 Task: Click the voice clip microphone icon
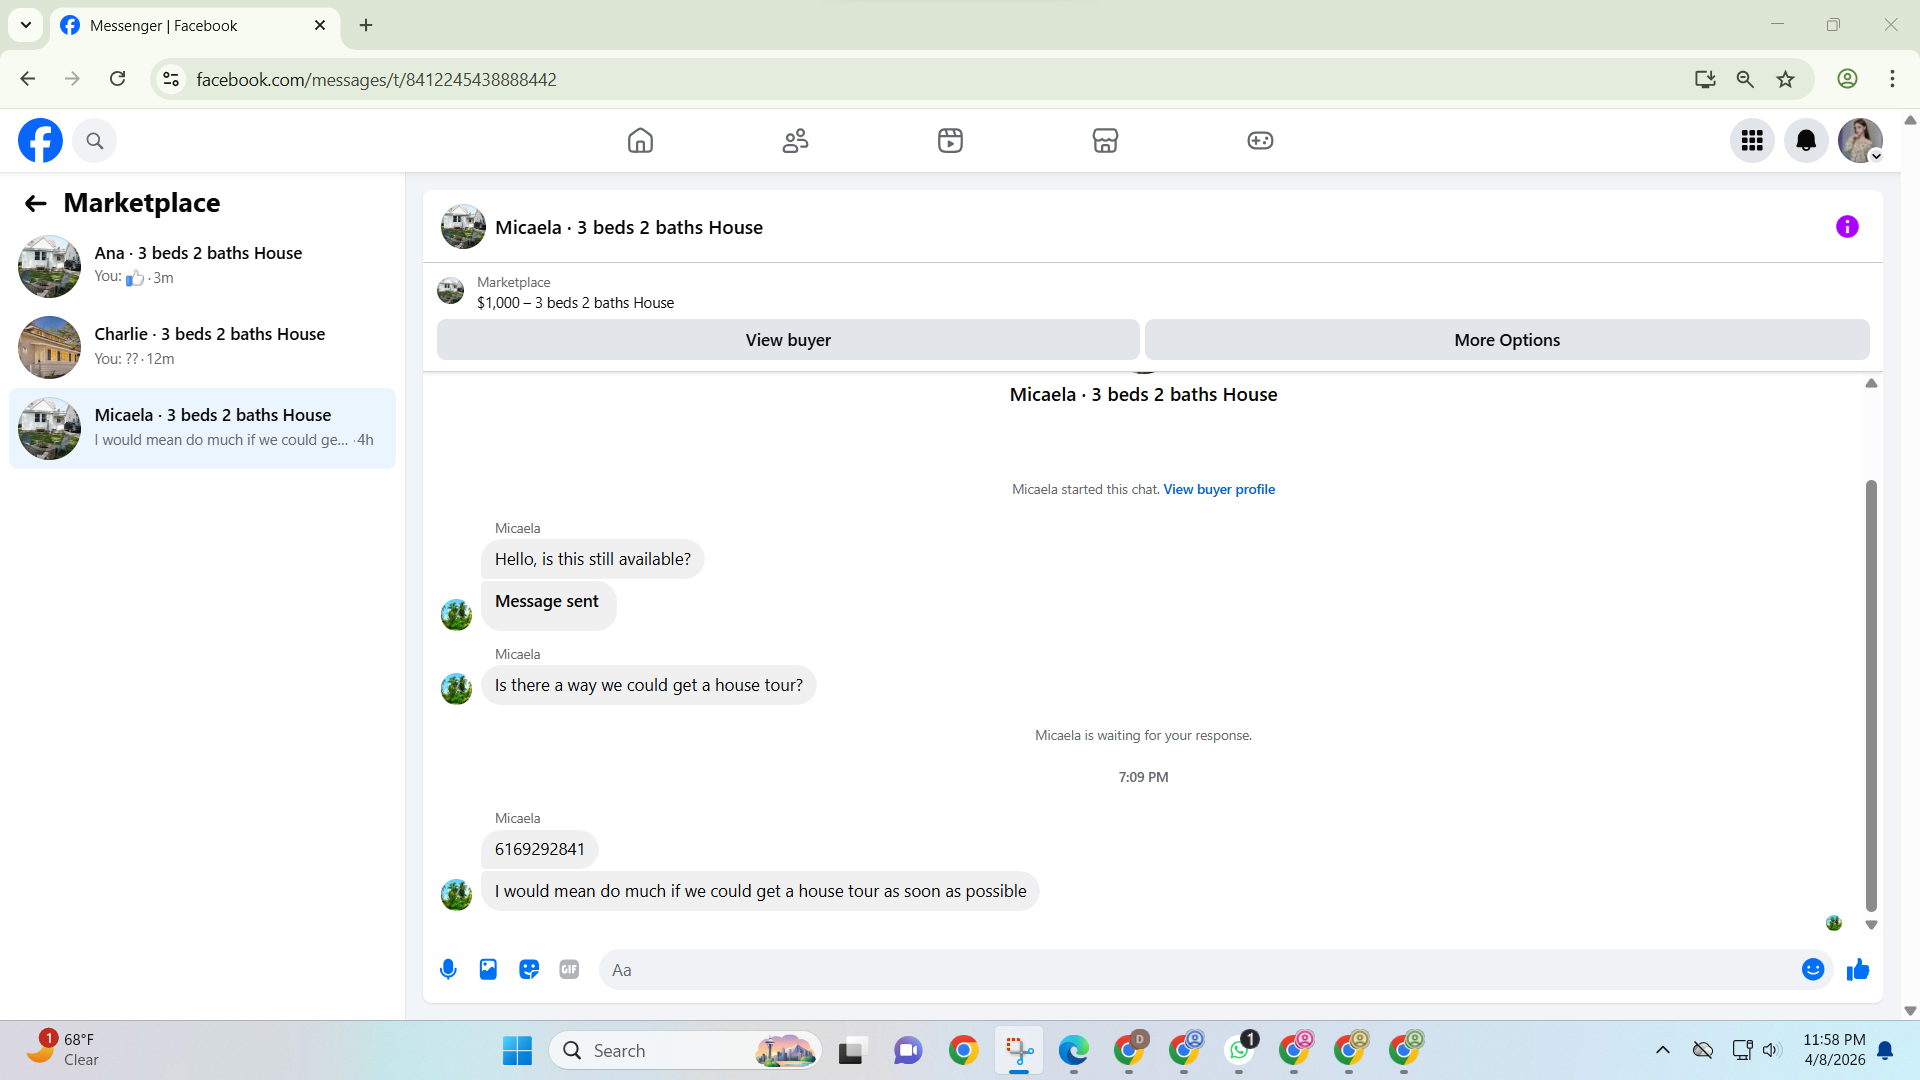tap(448, 969)
